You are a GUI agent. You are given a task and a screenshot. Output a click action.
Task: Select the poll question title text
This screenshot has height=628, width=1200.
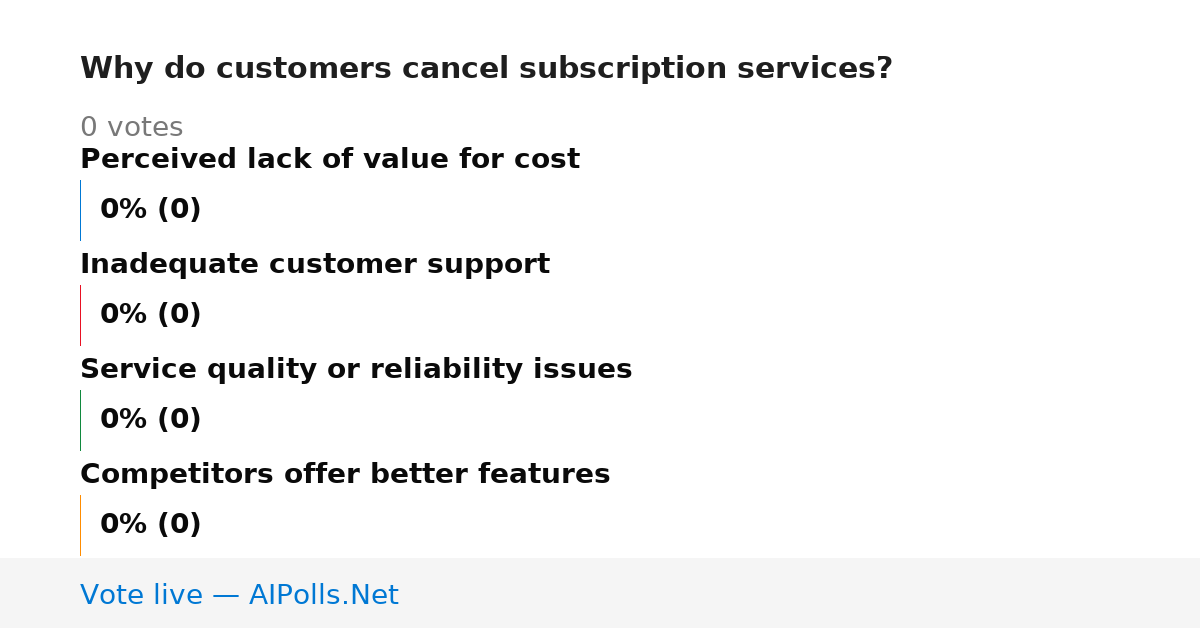click(486, 69)
